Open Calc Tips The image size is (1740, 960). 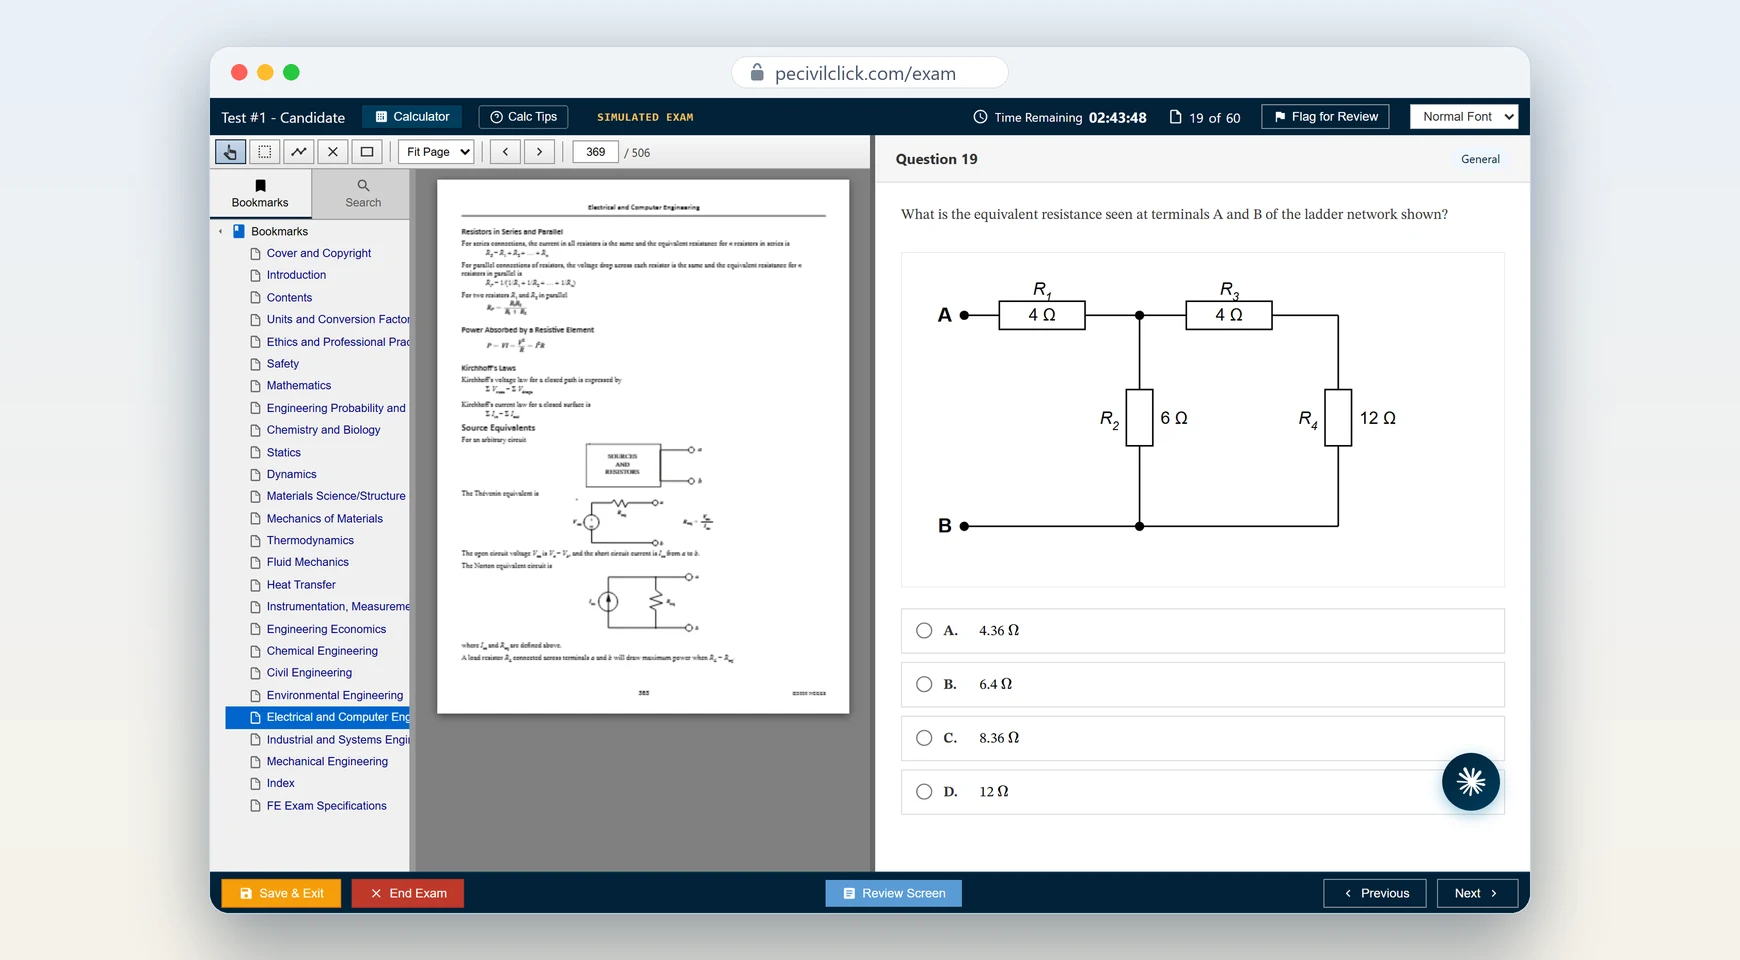523,117
